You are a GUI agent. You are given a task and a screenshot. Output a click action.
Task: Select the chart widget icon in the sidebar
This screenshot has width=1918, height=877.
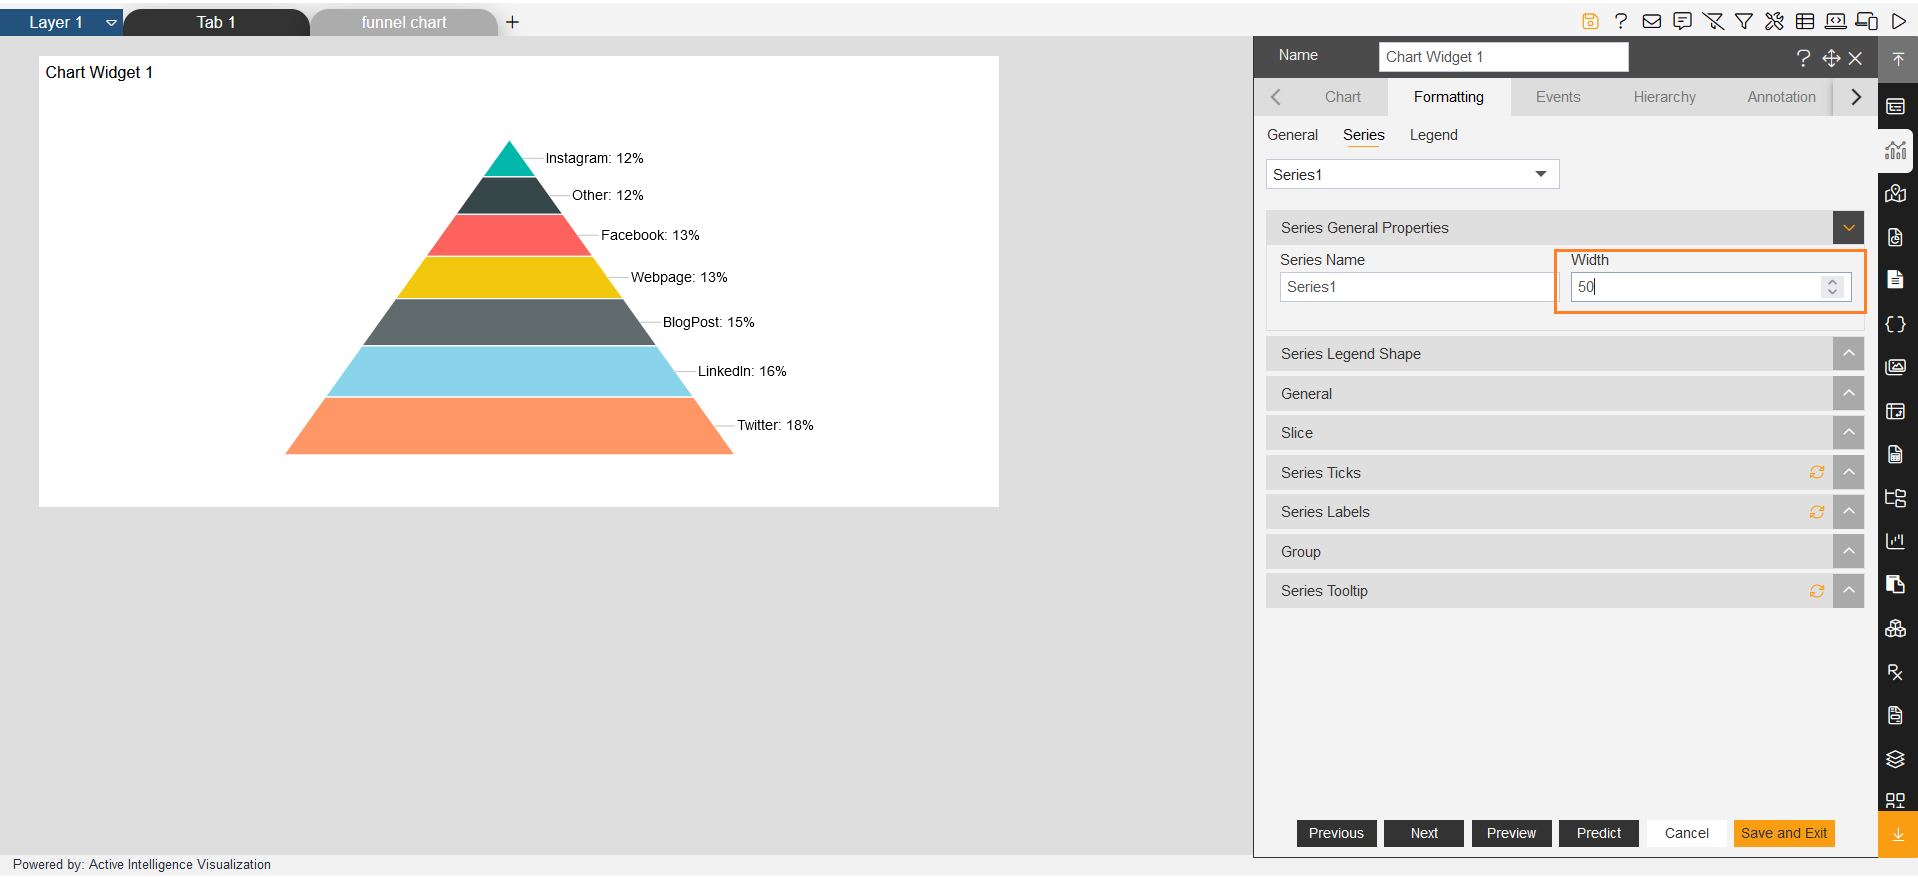point(1896,150)
